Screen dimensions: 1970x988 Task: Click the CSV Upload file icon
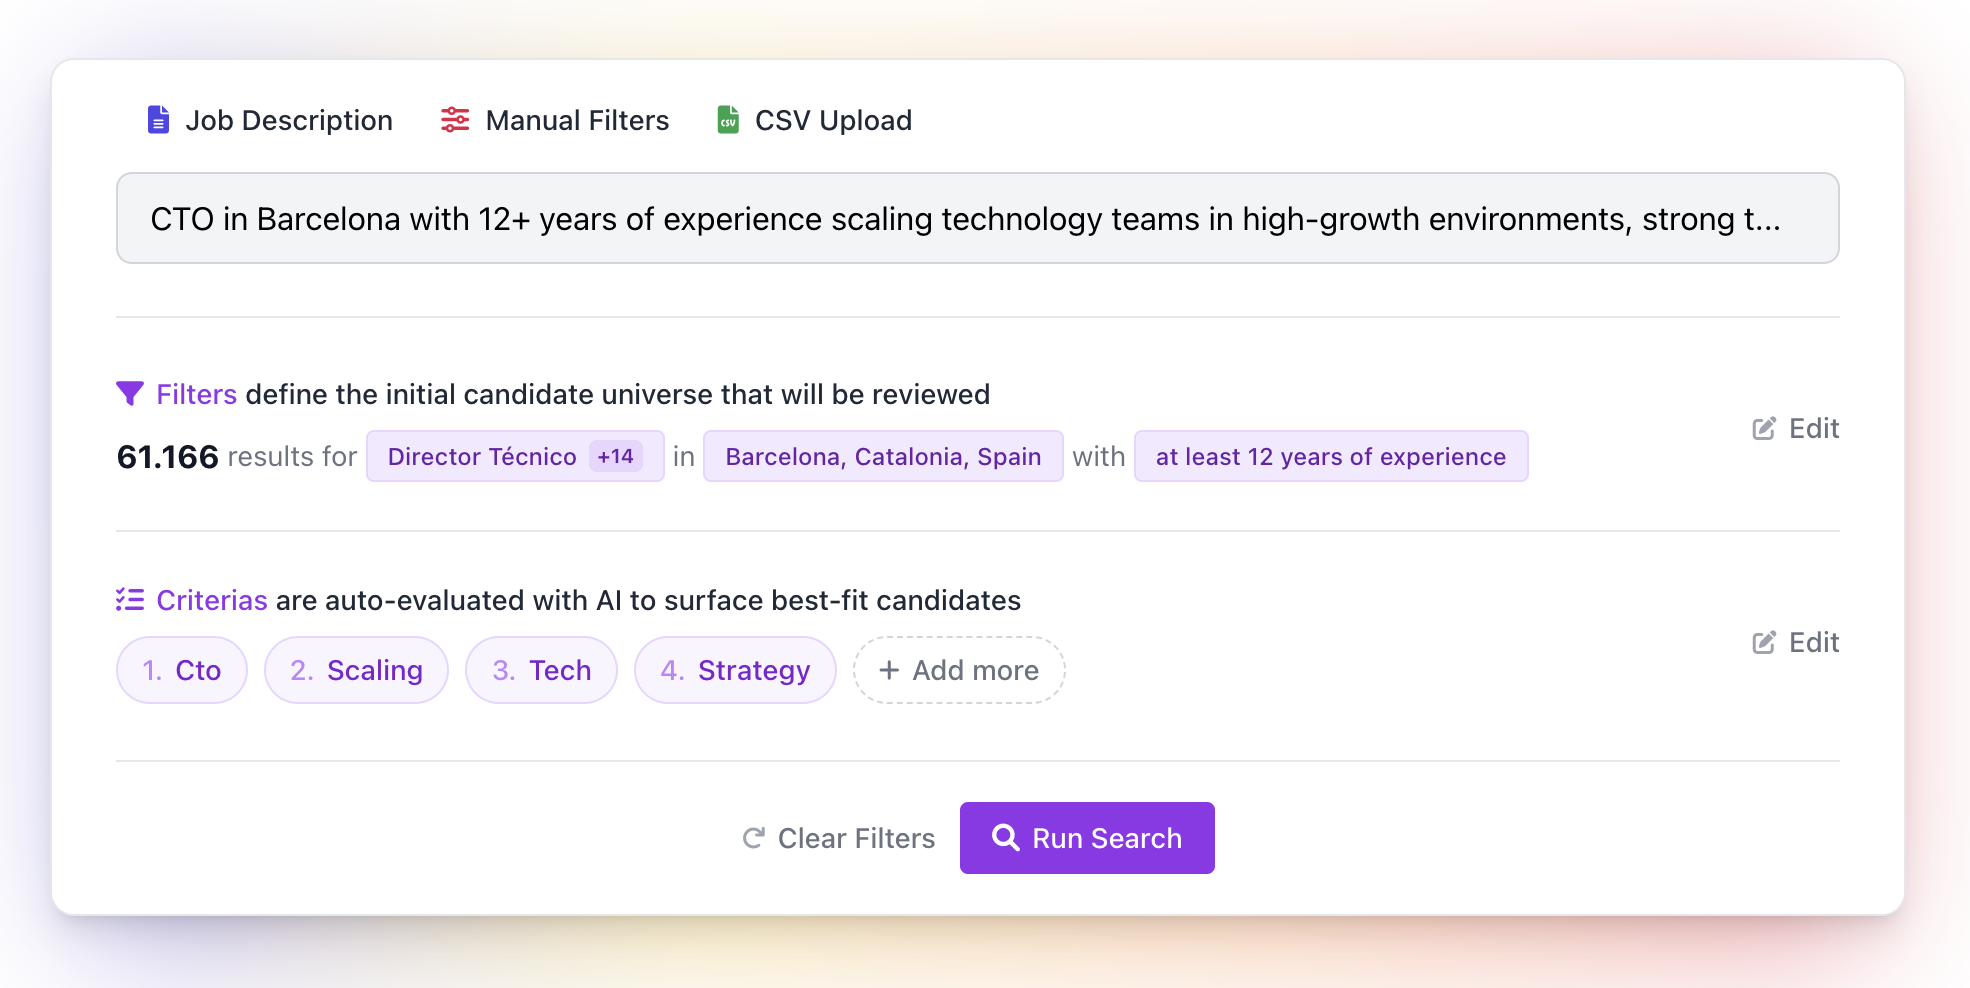pyautogui.click(x=728, y=120)
